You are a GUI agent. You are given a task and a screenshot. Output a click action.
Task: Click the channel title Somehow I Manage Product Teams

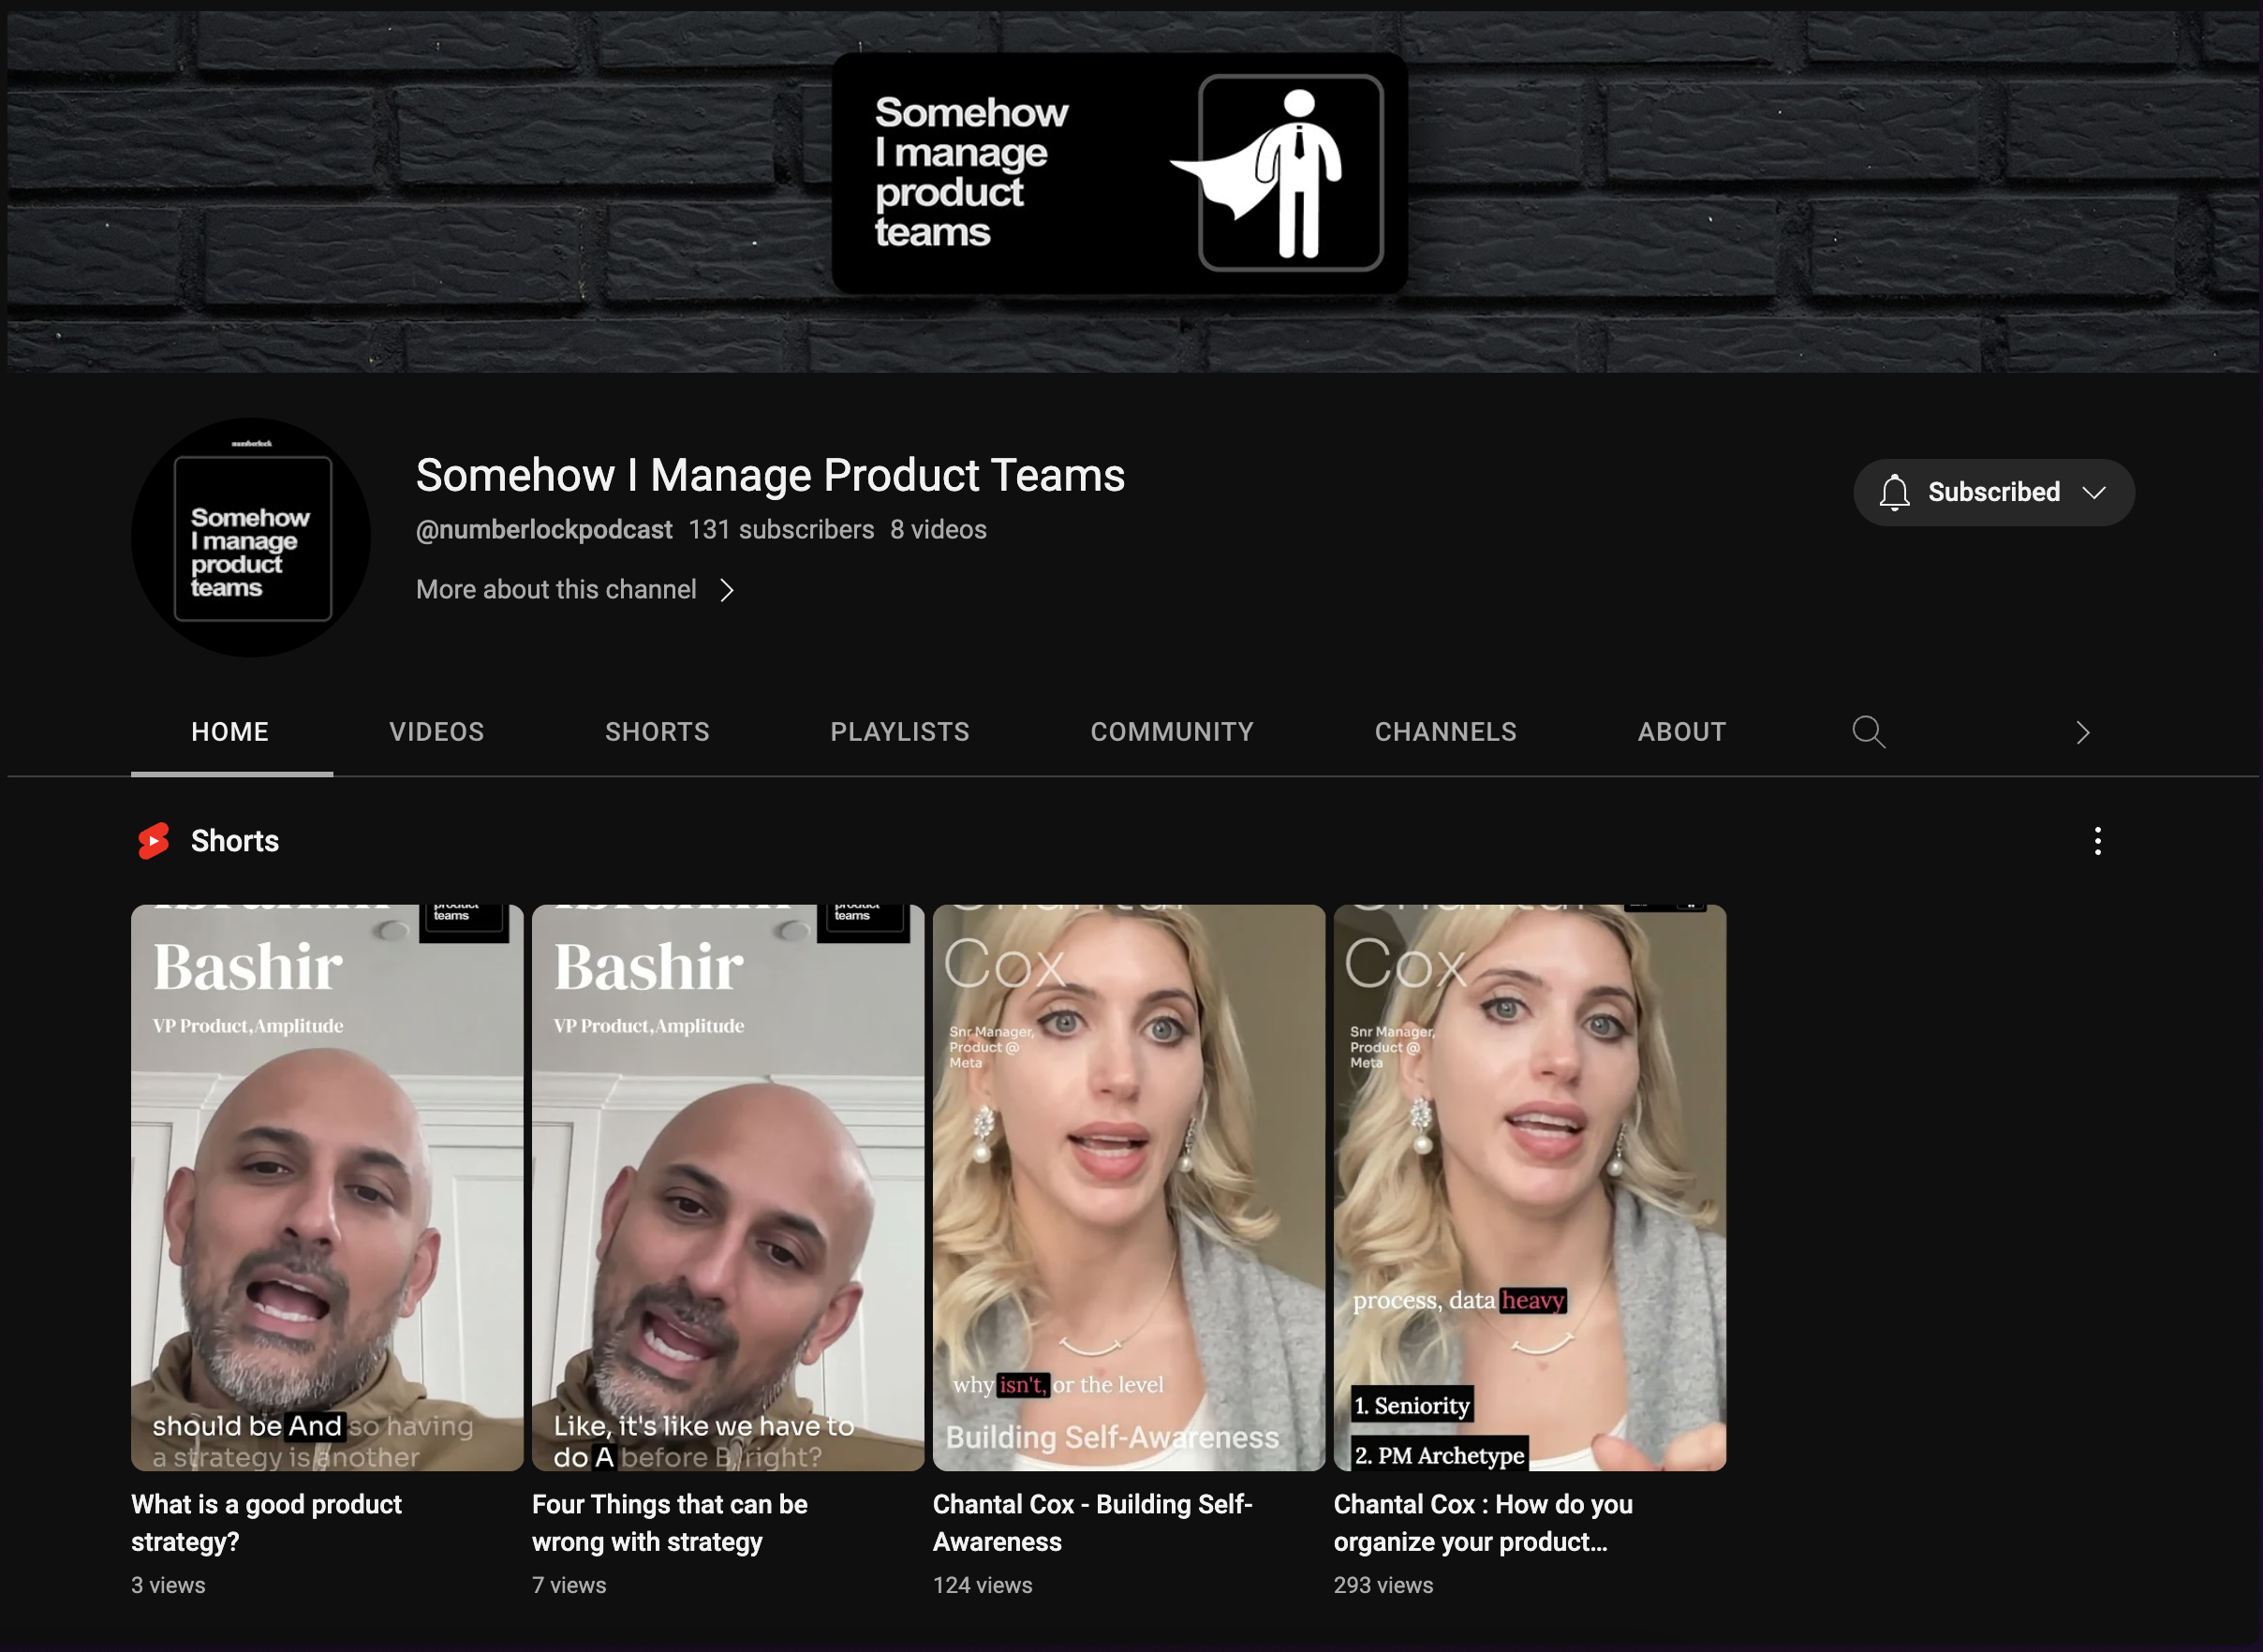[770, 475]
